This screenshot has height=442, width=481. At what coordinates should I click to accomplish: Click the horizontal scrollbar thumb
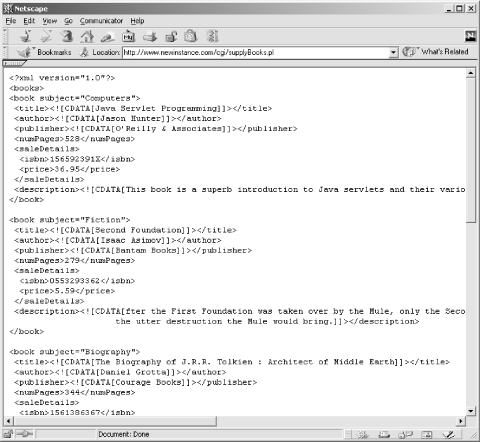tap(114, 421)
